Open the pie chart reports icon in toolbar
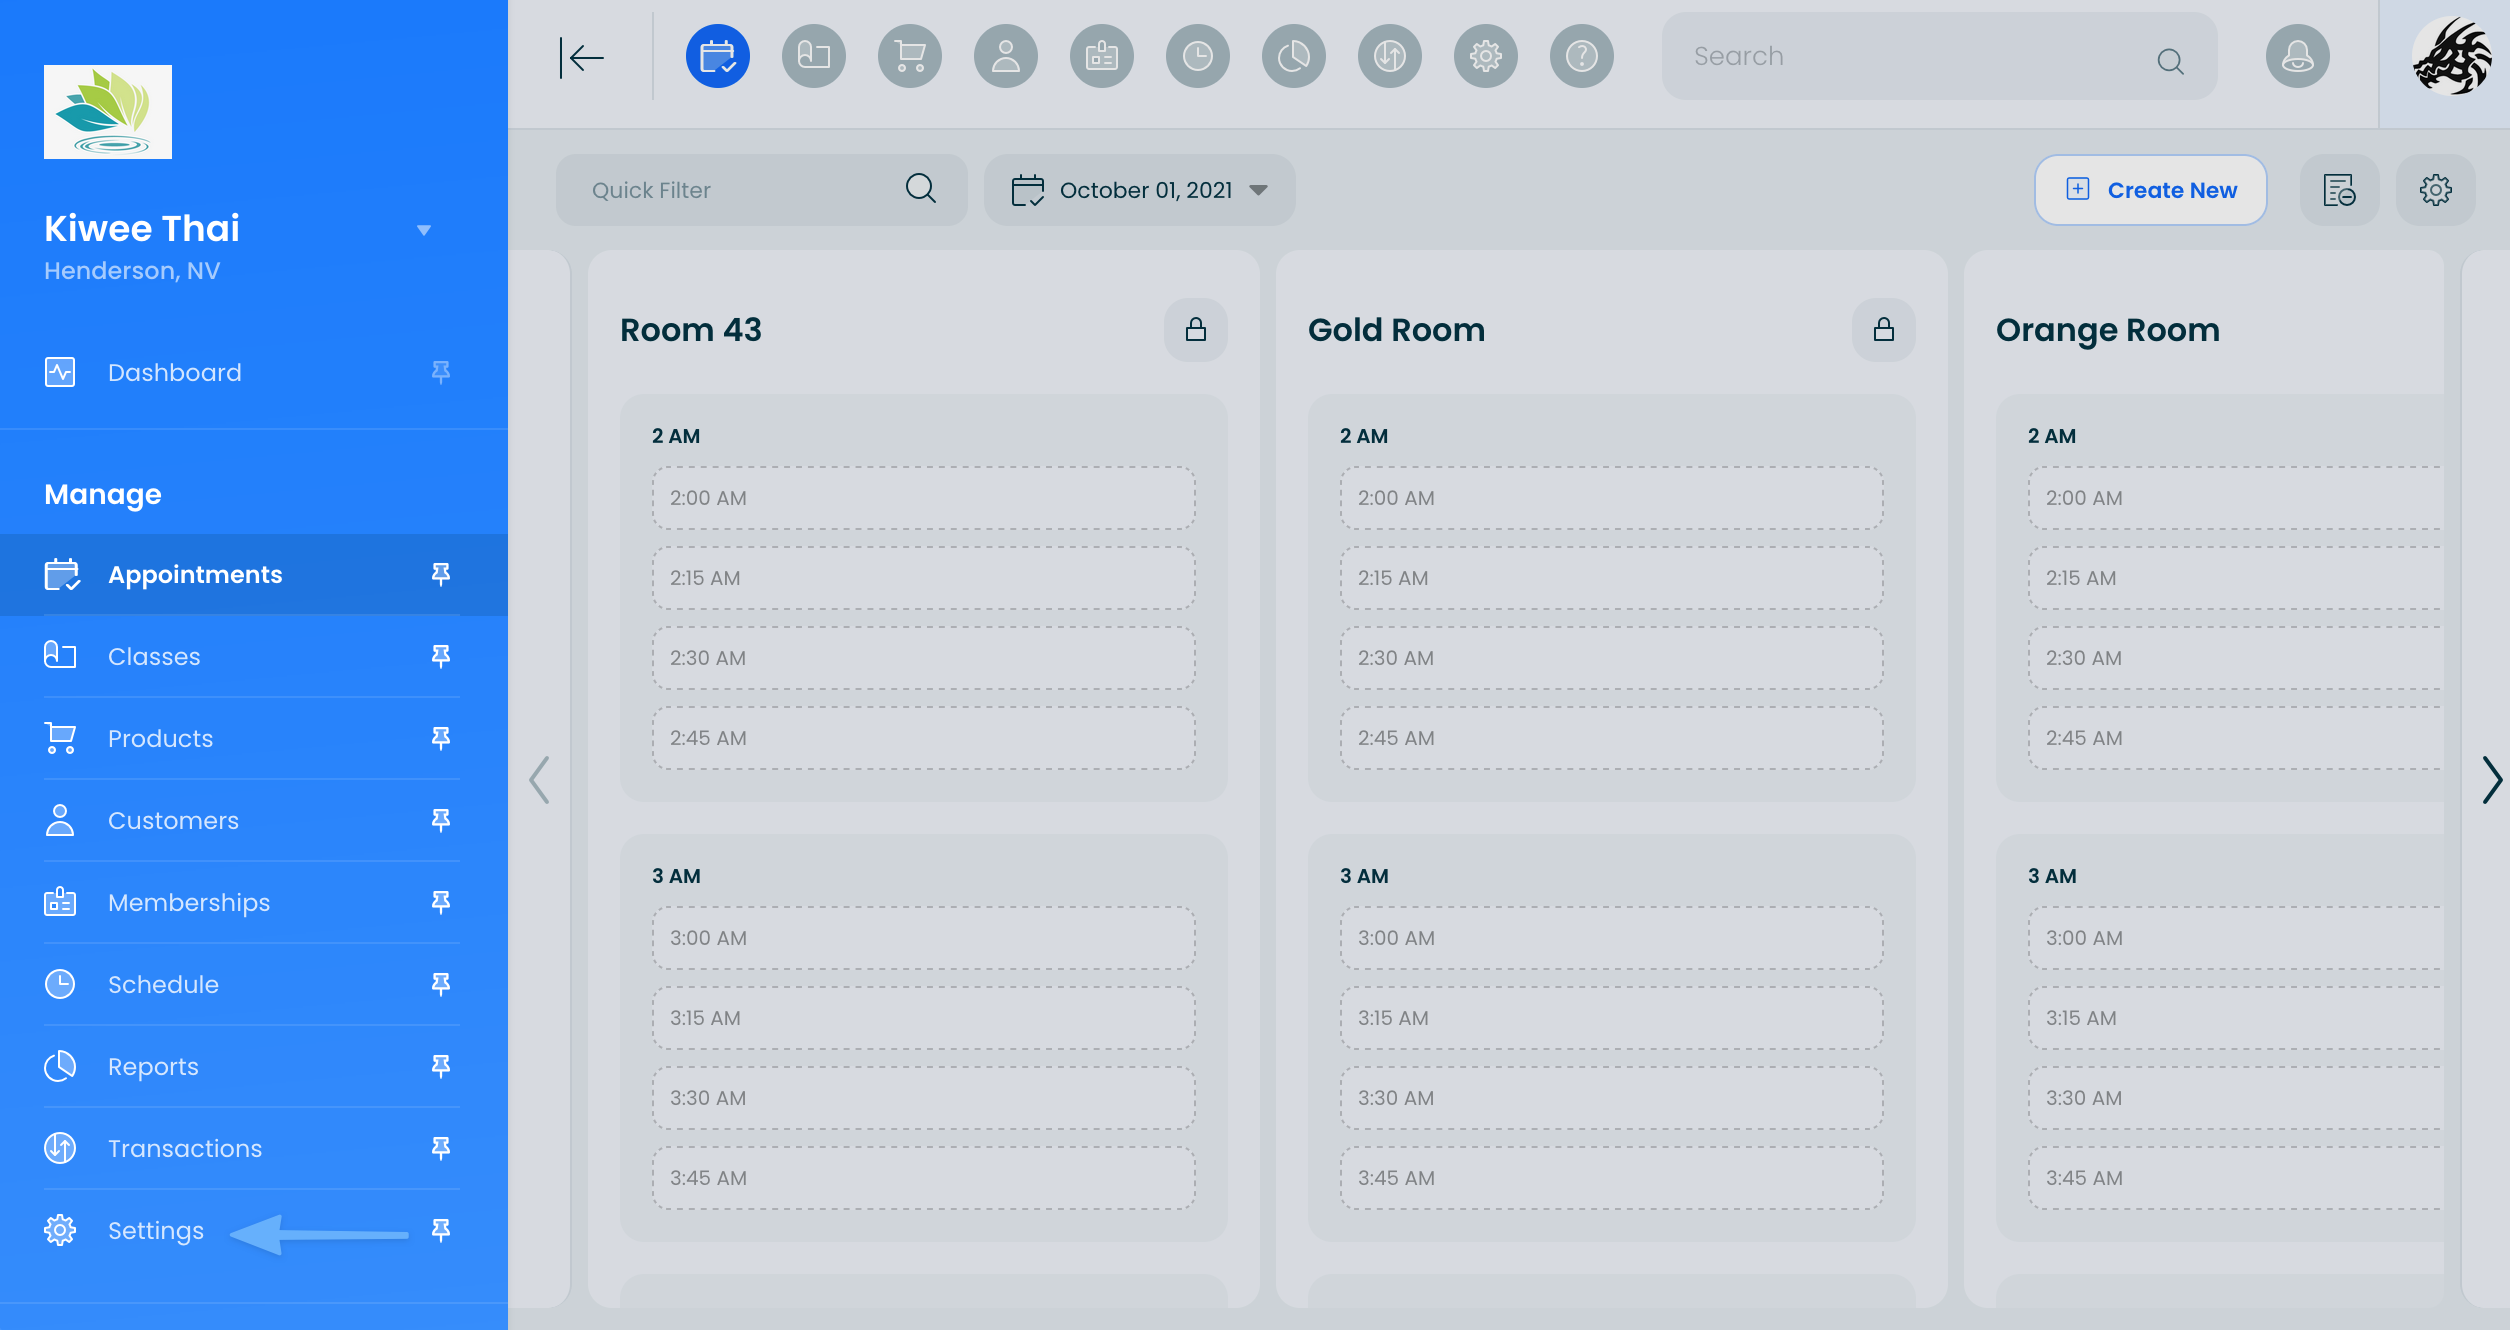Image resolution: width=2510 pixels, height=1330 pixels. tap(1293, 56)
